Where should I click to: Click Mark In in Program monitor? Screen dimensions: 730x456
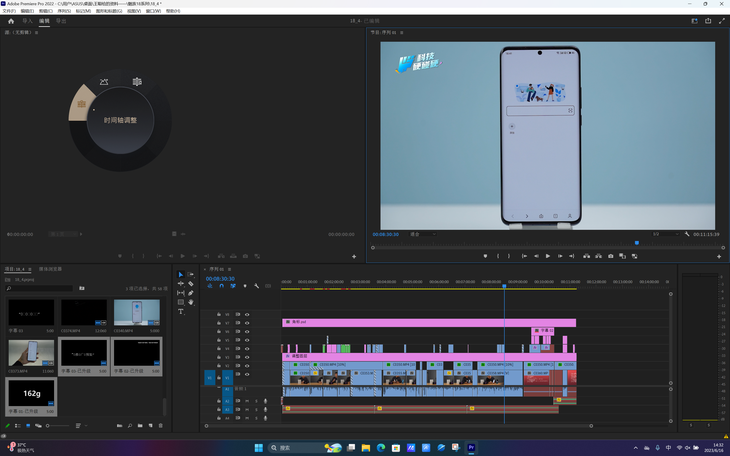(498, 256)
